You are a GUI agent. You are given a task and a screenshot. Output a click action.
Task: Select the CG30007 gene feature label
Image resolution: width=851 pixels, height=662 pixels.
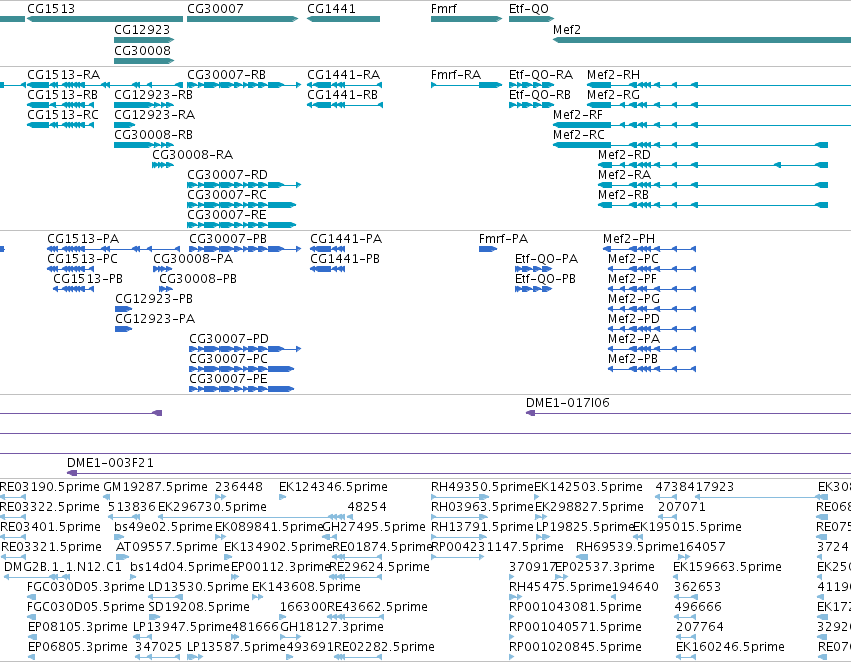[215, 9]
